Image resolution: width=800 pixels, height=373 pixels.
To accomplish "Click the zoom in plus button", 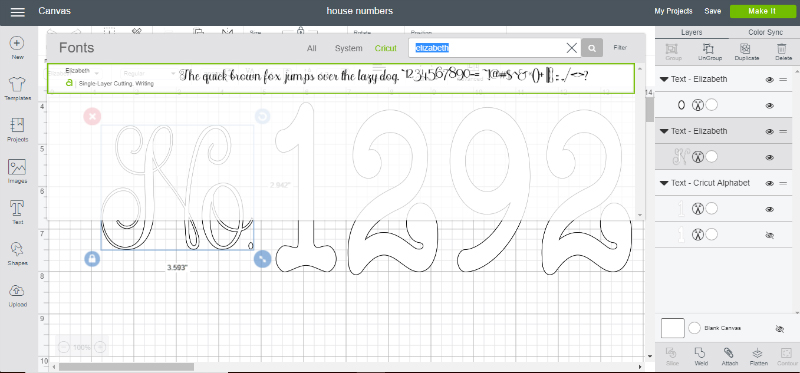I will coord(101,347).
